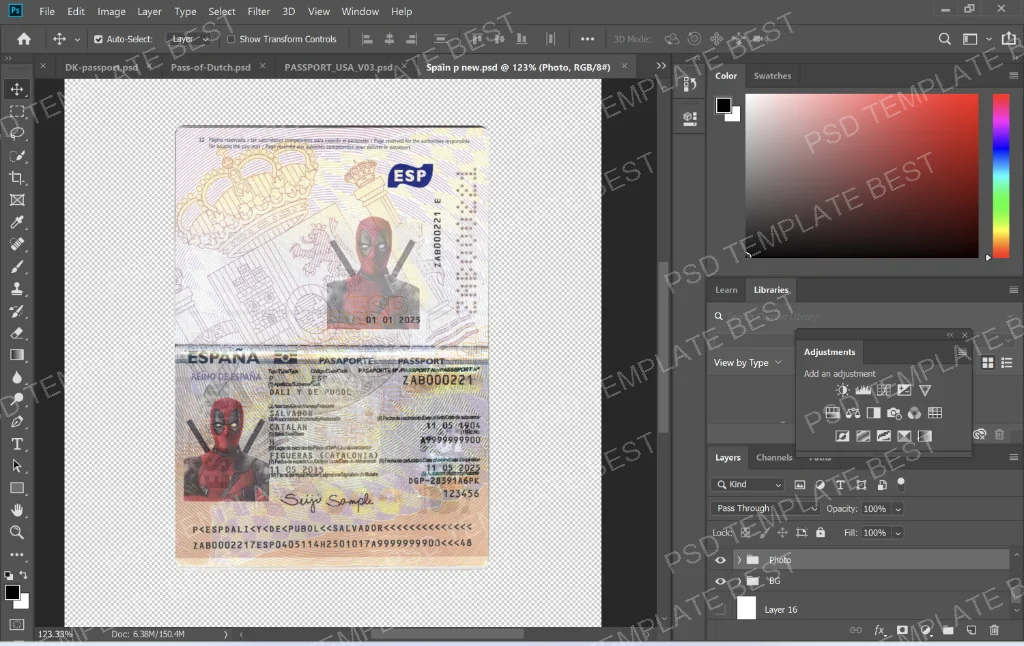
Task: Close the Pass-of-Dutch.psd tab
Action: point(262,66)
